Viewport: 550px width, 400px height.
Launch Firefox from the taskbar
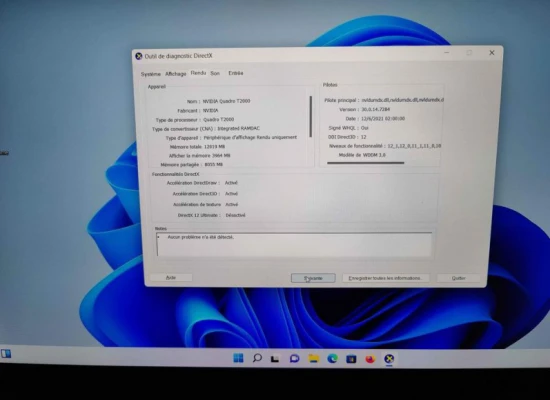pyautogui.click(x=370, y=359)
